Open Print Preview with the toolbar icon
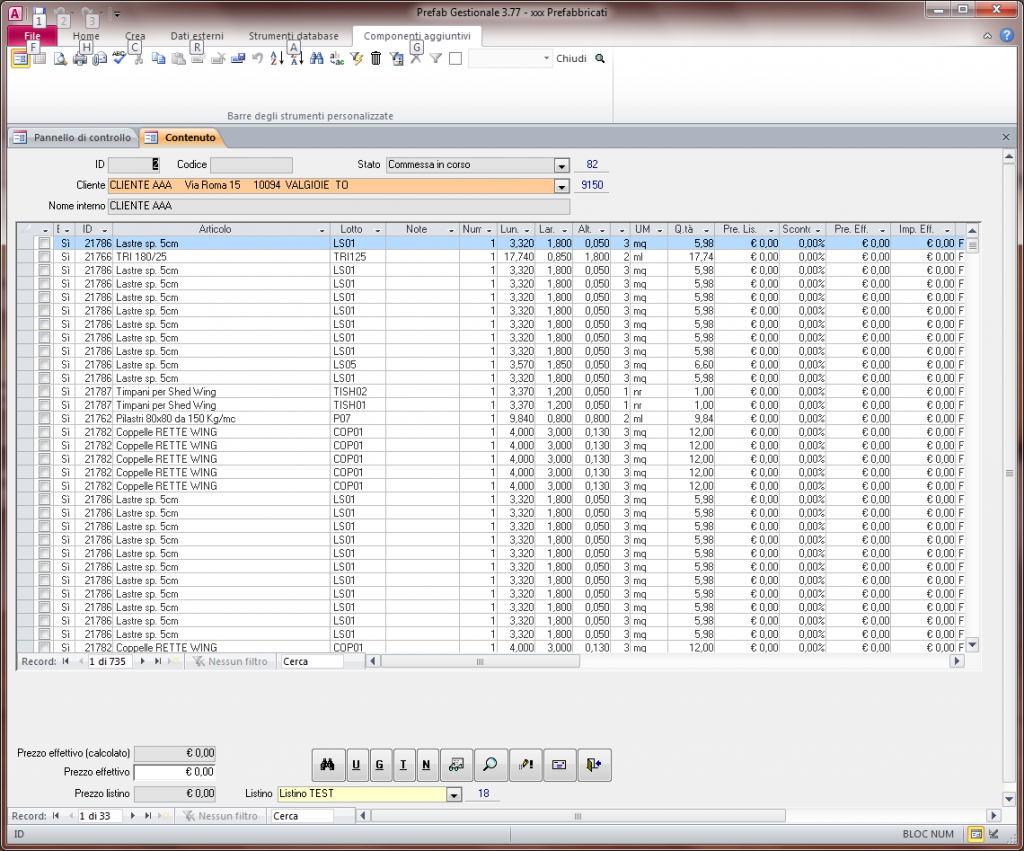 60,59
